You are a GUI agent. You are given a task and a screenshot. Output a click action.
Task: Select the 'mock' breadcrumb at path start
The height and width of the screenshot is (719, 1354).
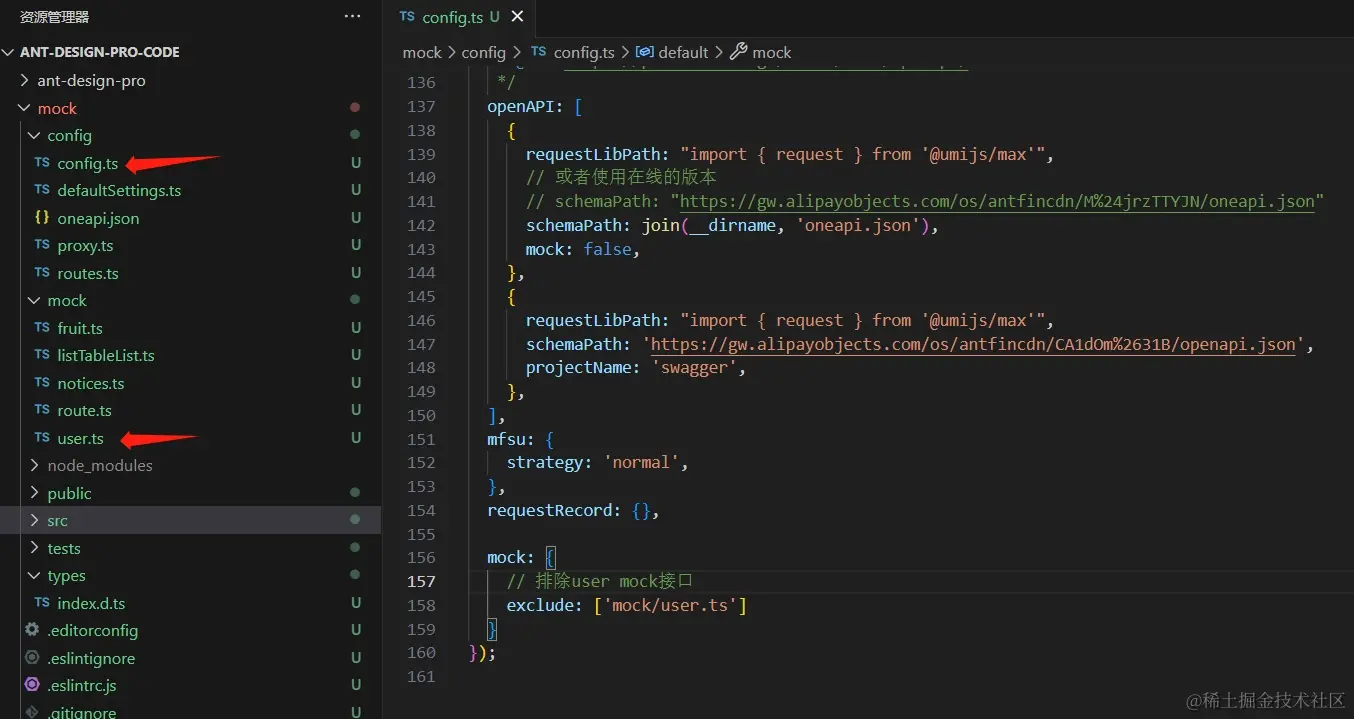click(422, 52)
